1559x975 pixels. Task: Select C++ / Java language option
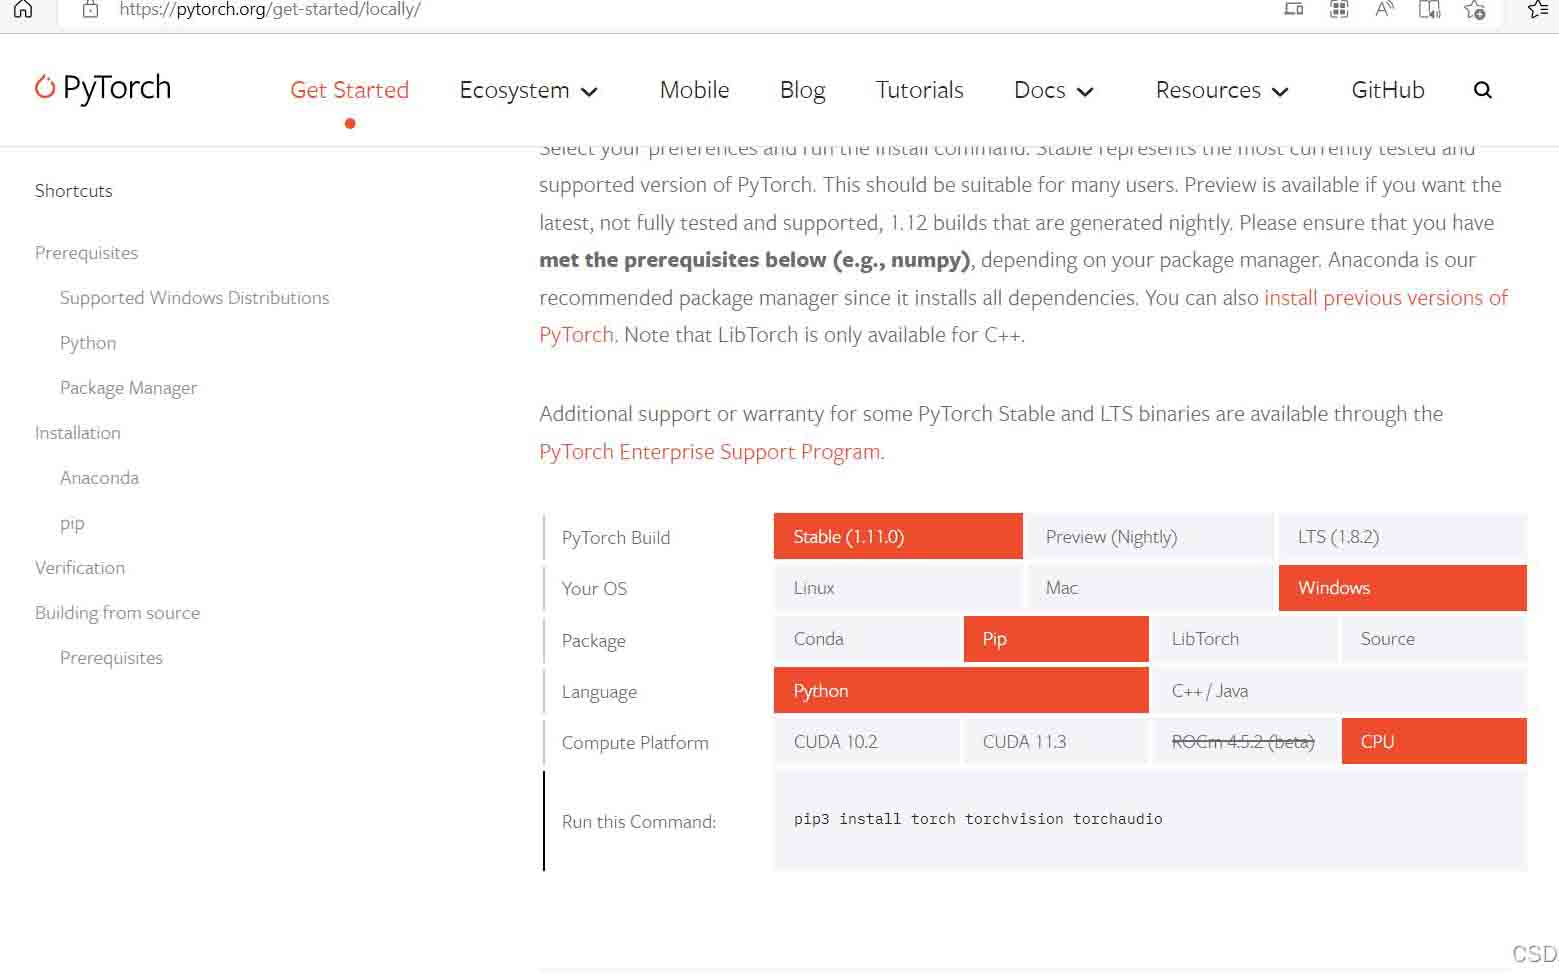tap(1340, 691)
